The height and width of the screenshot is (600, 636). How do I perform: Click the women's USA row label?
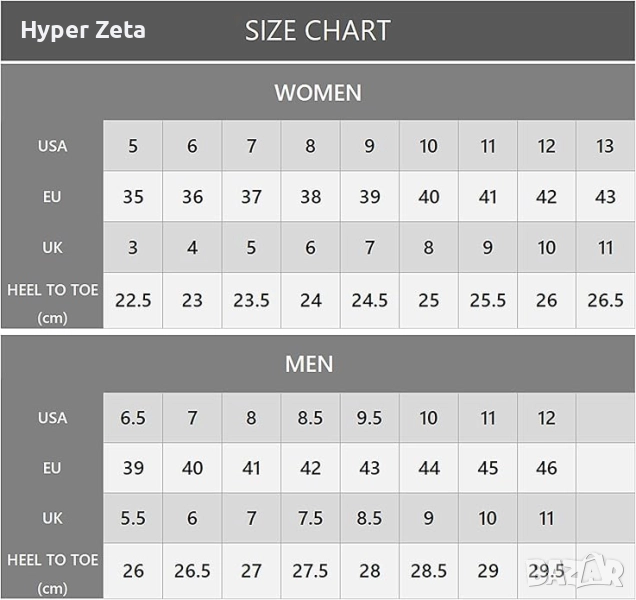pos(52,146)
